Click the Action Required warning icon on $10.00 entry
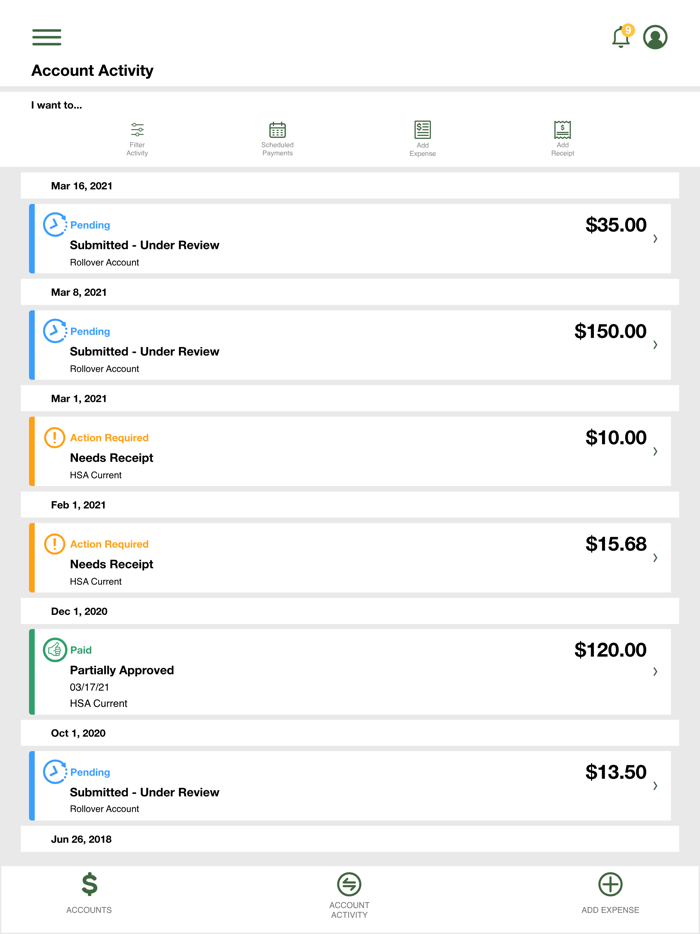Viewport: 700px width, 934px height. pyautogui.click(x=55, y=437)
